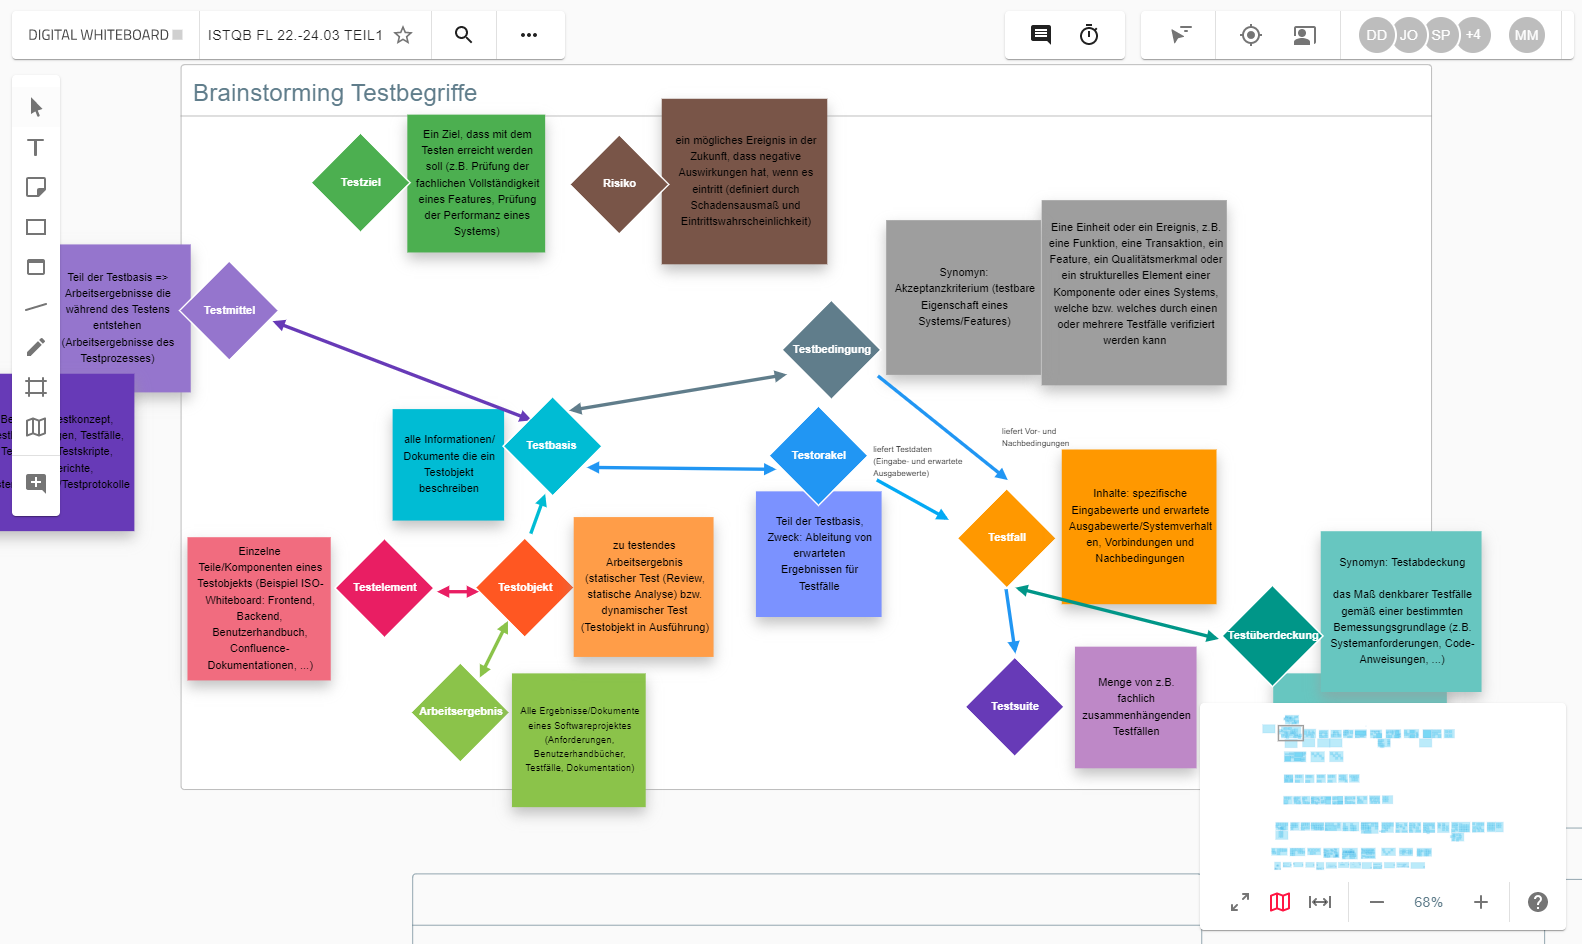Select the brown Risiko diamond
This screenshot has height=944, width=1582.
(x=619, y=184)
